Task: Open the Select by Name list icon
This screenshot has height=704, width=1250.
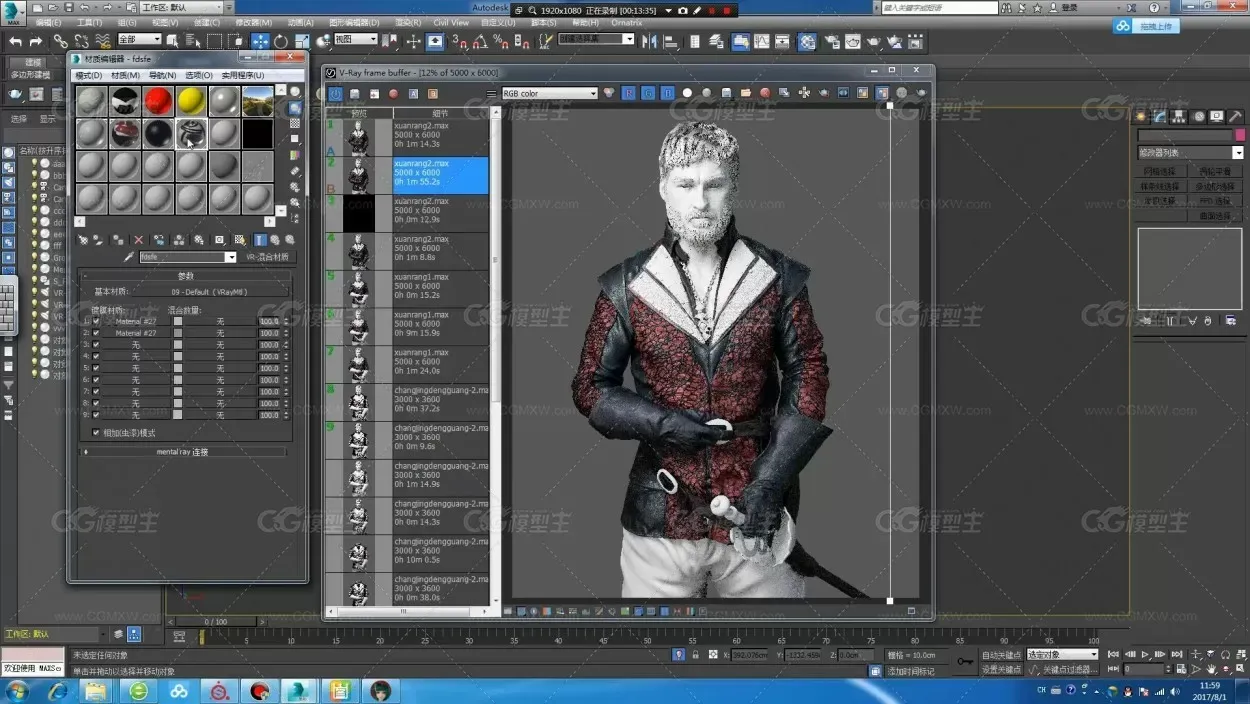Action: click(x=194, y=41)
